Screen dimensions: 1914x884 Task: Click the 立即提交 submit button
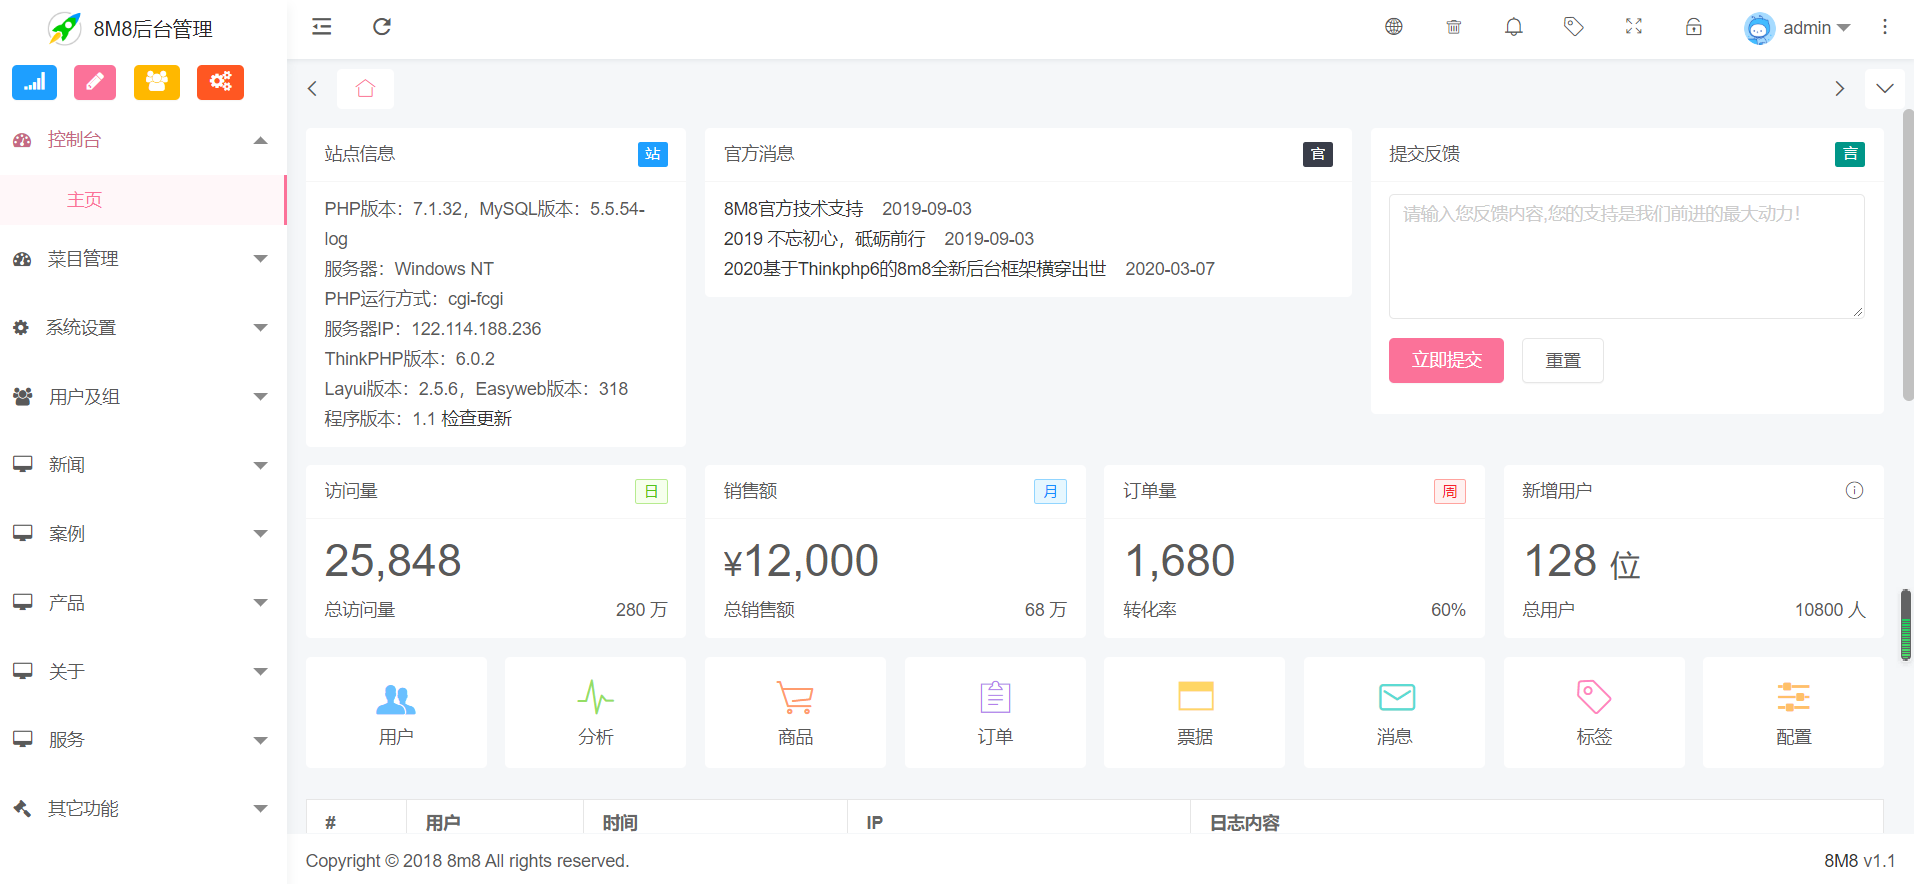[1445, 360]
